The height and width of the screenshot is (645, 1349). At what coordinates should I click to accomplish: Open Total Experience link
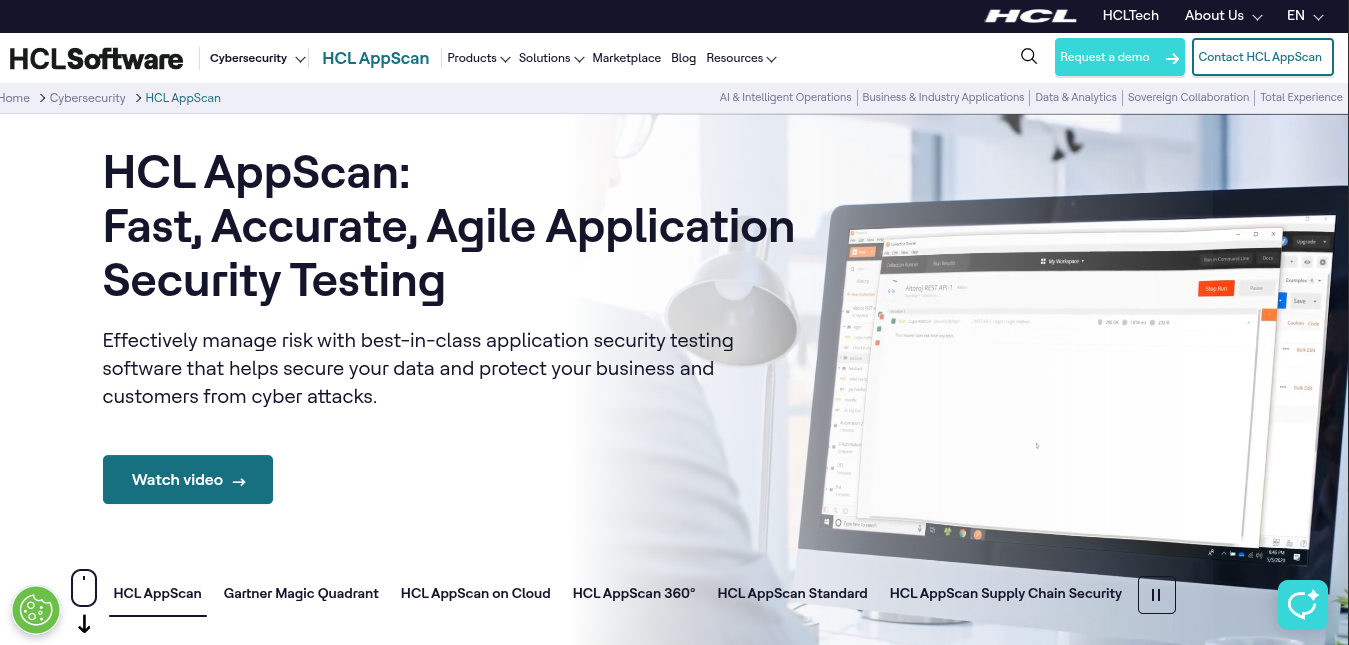coord(1301,98)
